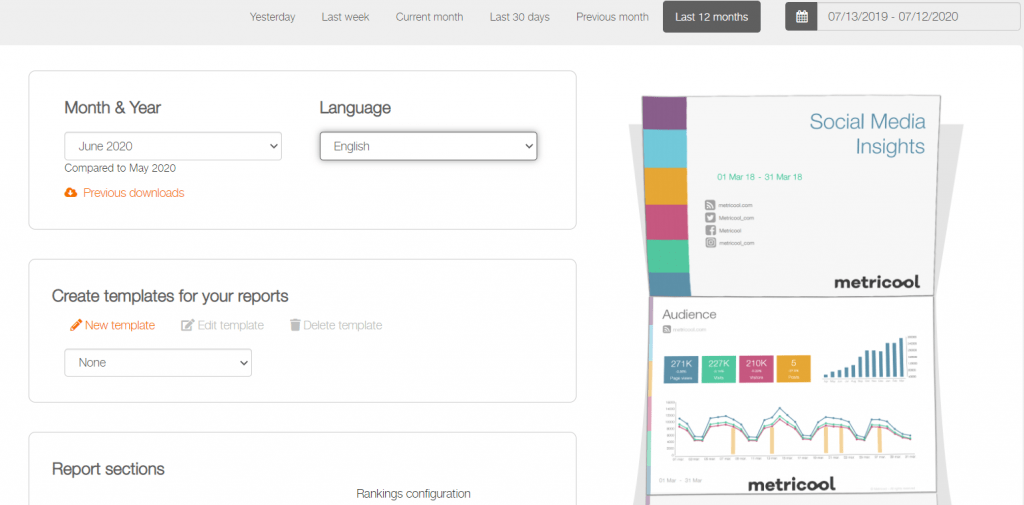Pick the Previous month range
1024x505 pixels.
pyautogui.click(x=613, y=17)
